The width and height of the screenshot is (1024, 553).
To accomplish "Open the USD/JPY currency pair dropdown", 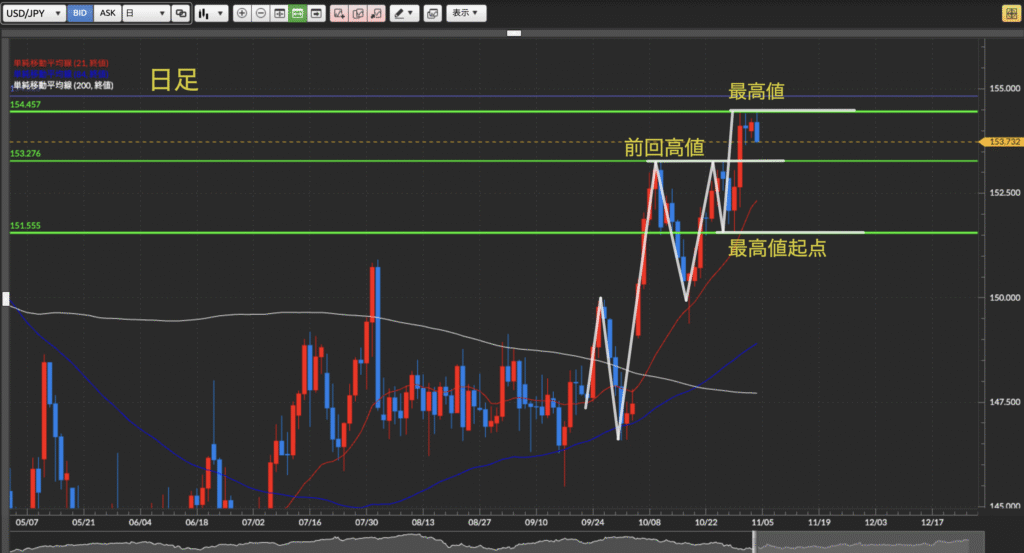I will pyautogui.click(x=35, y=14).
